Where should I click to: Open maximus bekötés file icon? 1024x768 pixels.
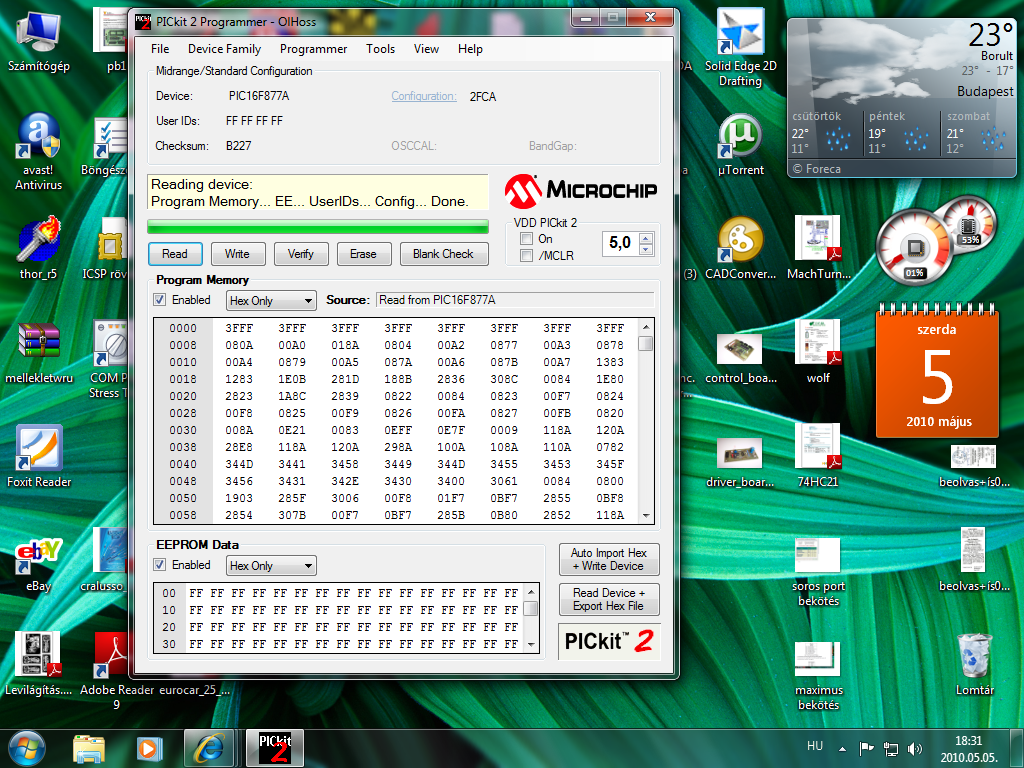point(818,677)
